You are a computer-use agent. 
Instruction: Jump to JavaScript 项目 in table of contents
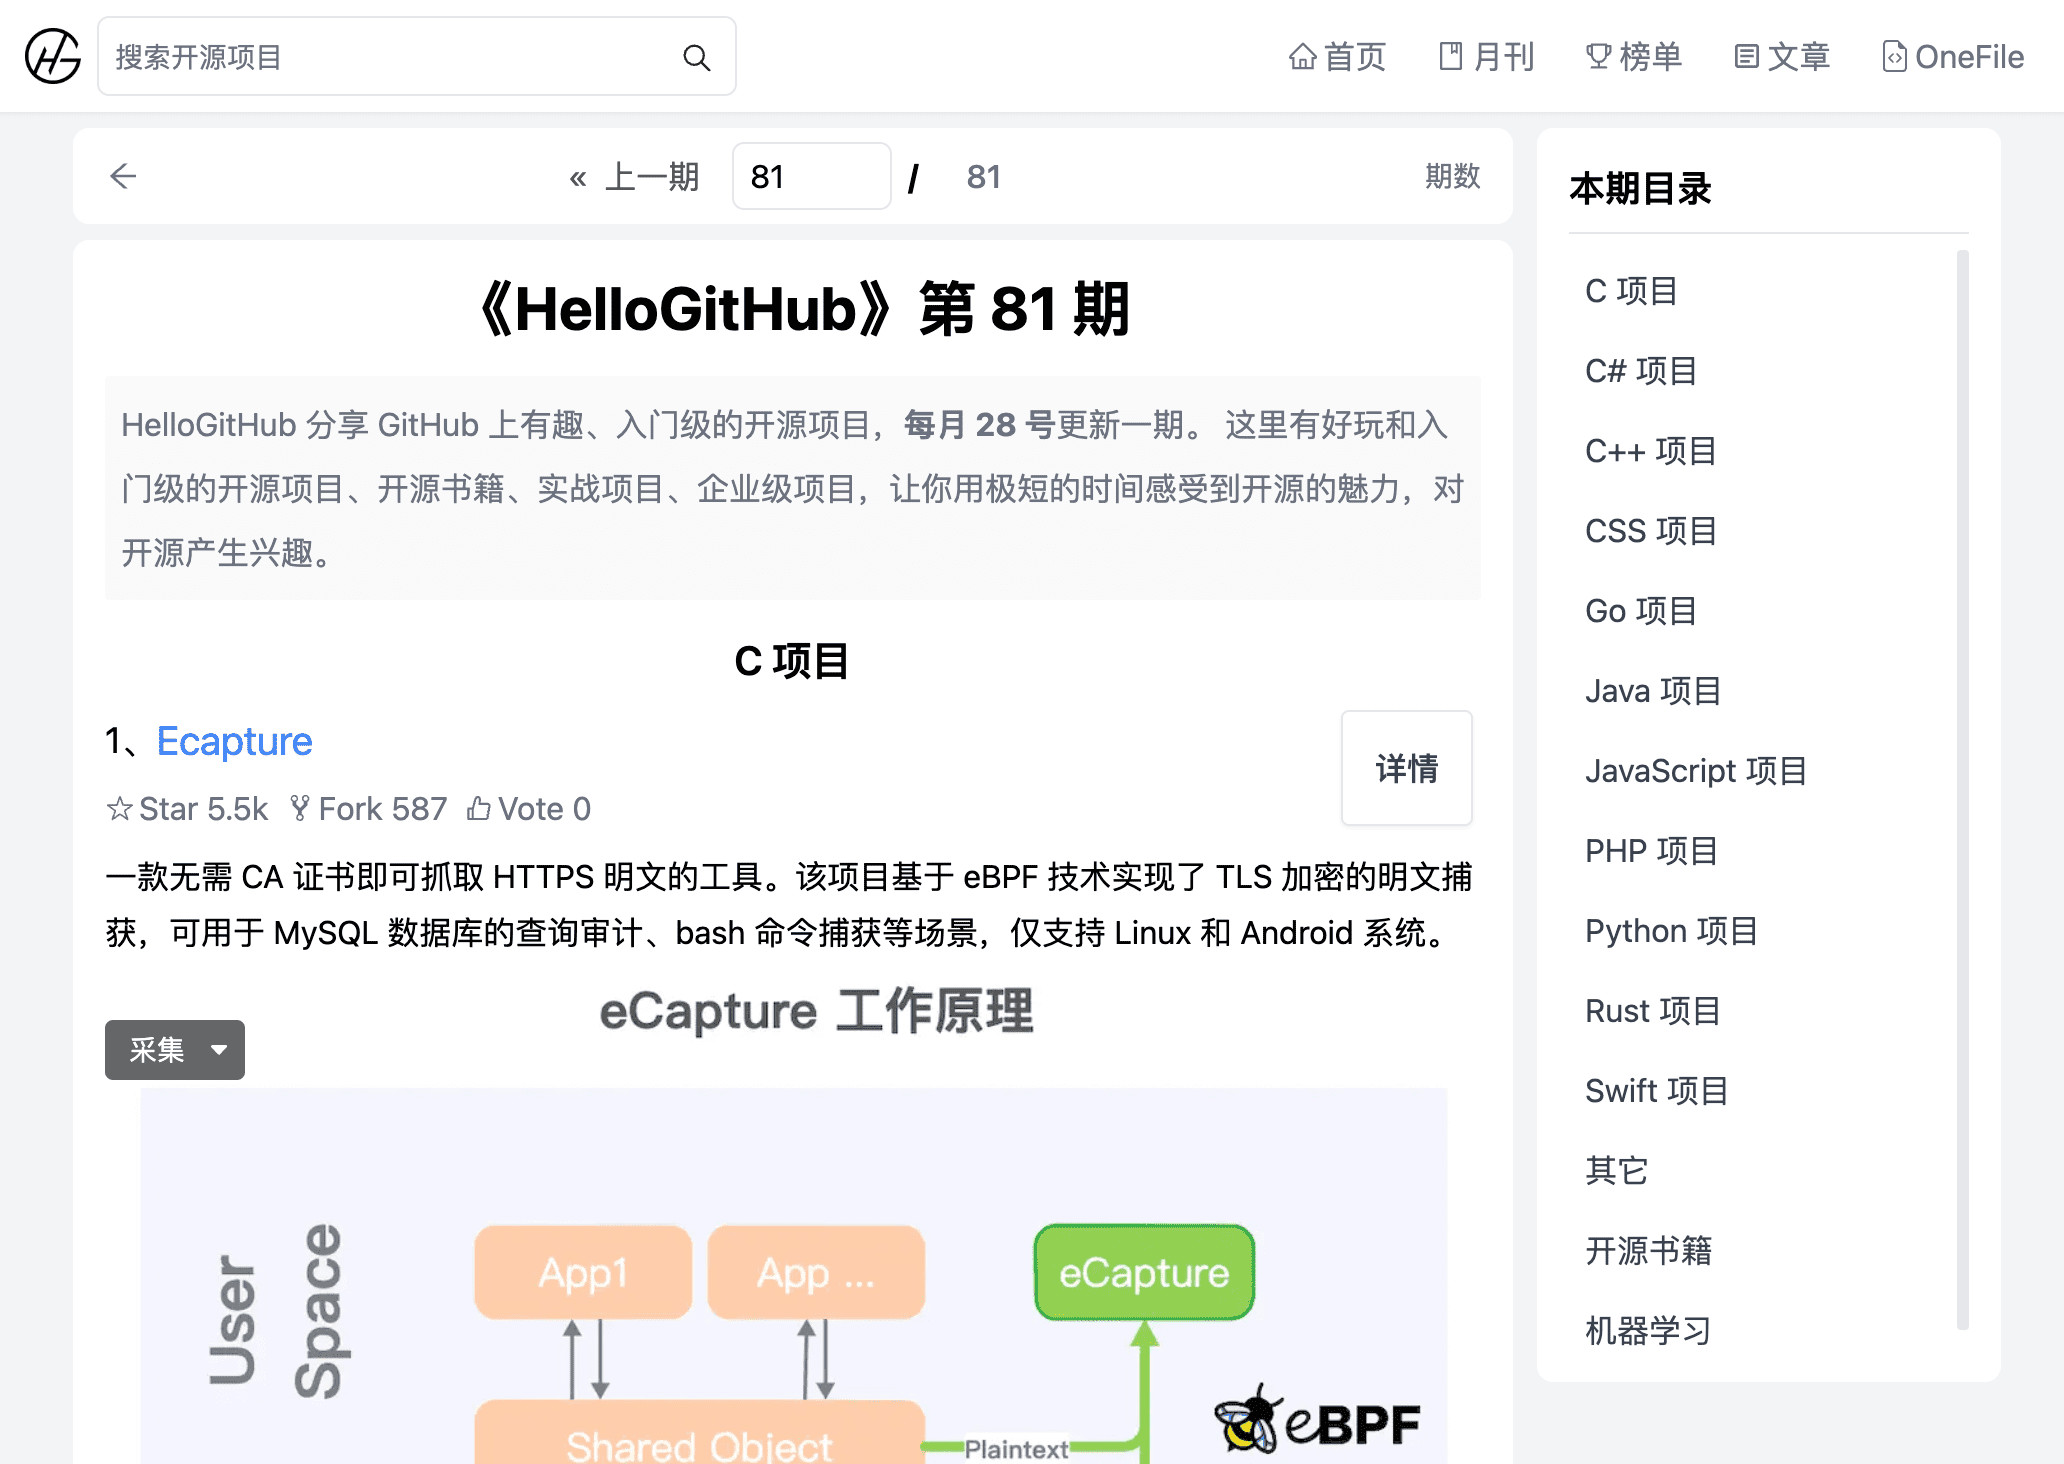click(x=1696, y=771)
